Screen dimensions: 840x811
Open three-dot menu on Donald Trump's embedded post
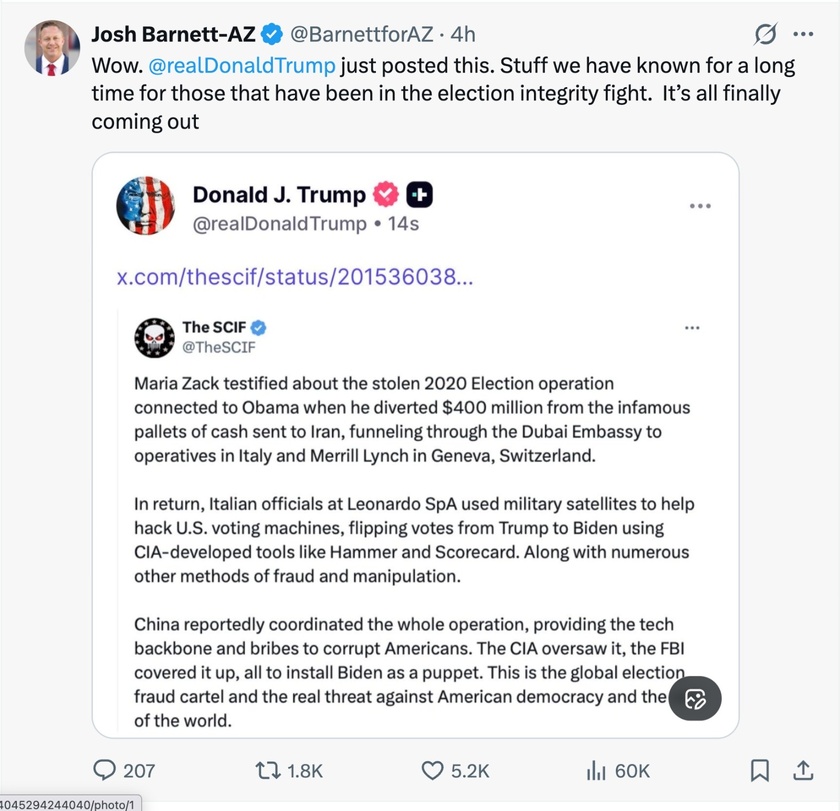click(x=700, y=206)
